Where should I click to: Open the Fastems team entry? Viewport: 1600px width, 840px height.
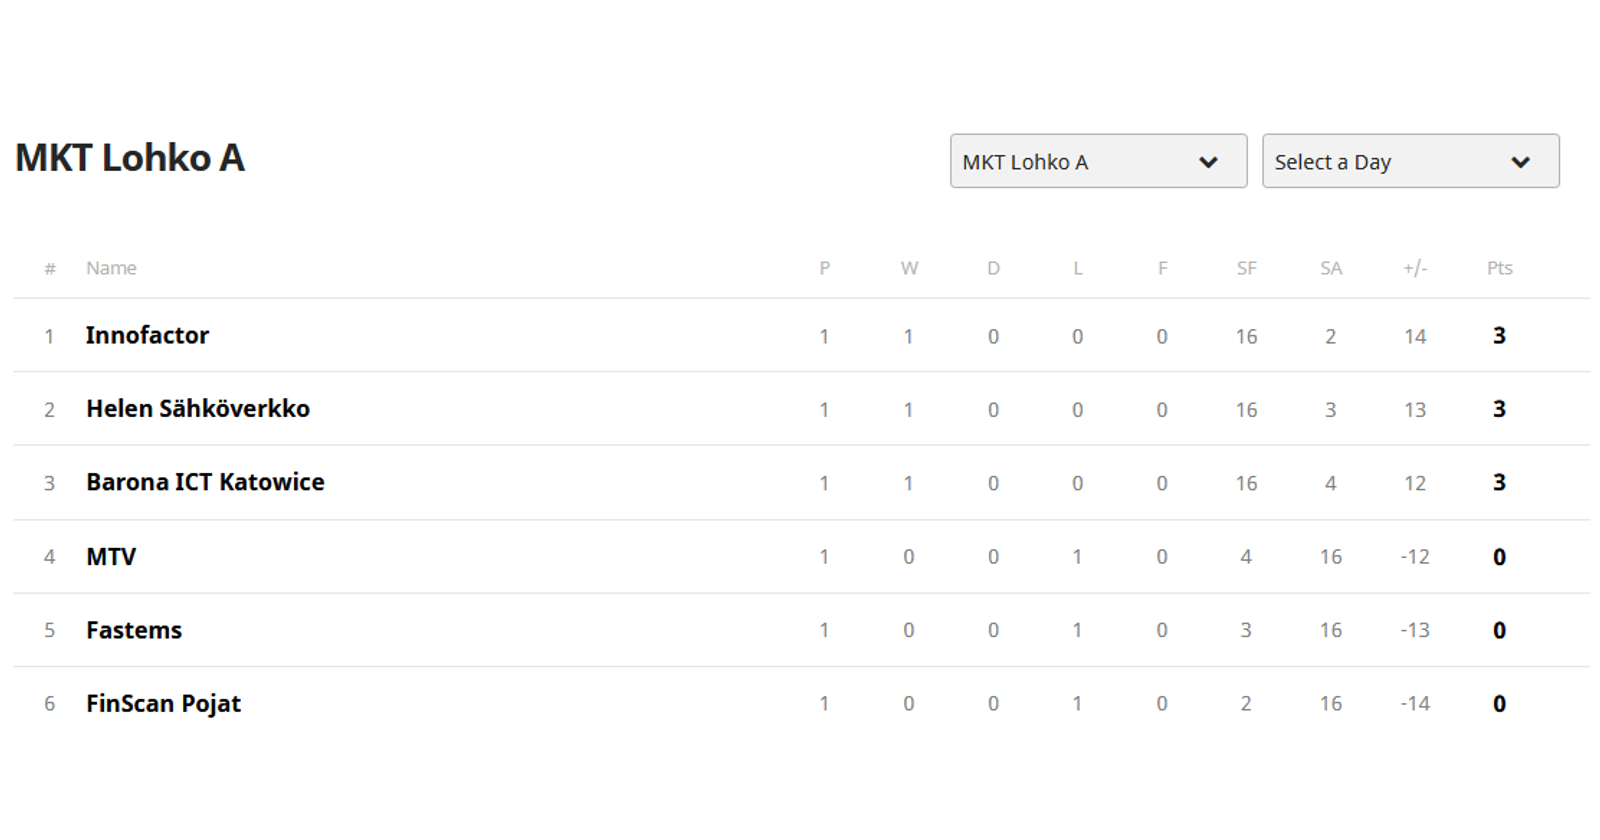pyautogui.click(x=134, y=630)
